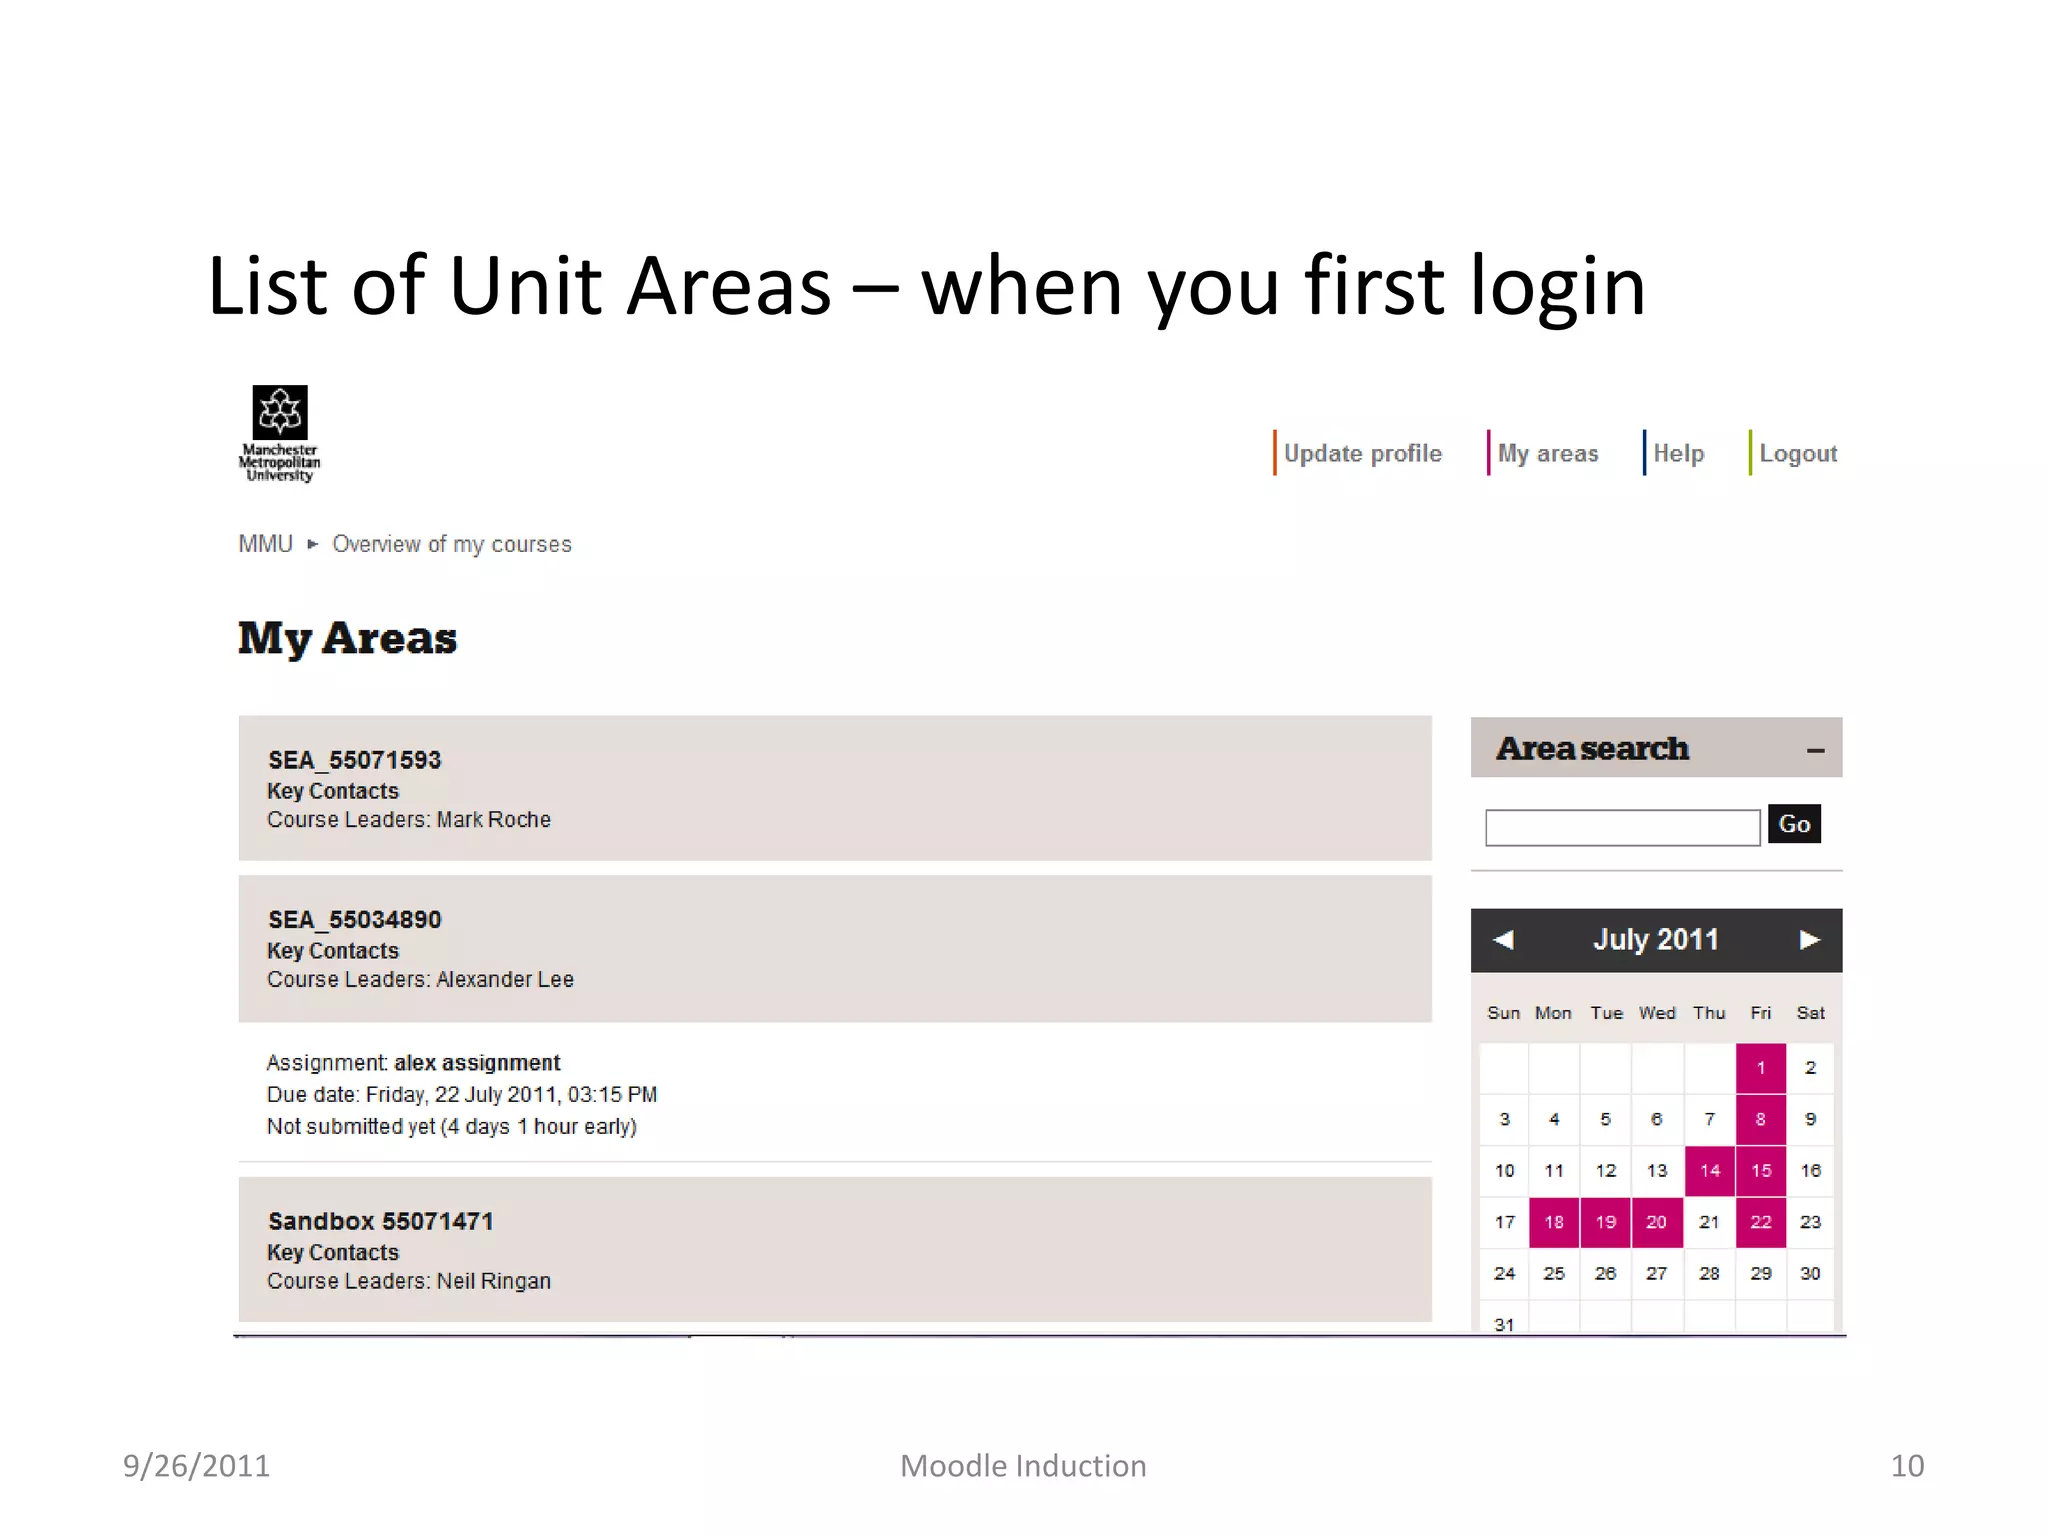Viewport: 2048px width, 1536px height.
Task: Select highlighted calendar day 18
Action: pos(1554,1222)
